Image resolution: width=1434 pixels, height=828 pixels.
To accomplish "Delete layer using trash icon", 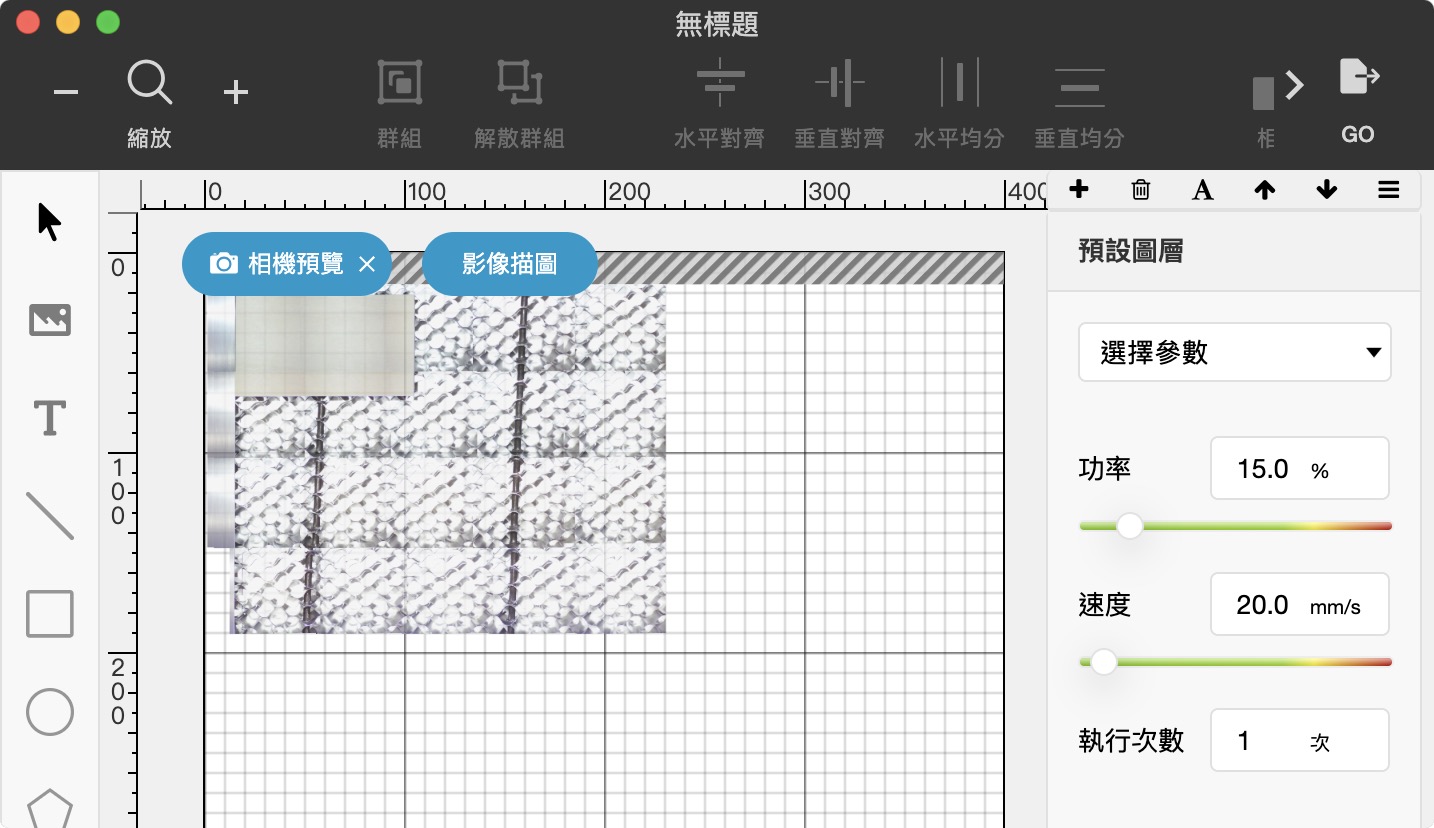I will [1141, 190].
